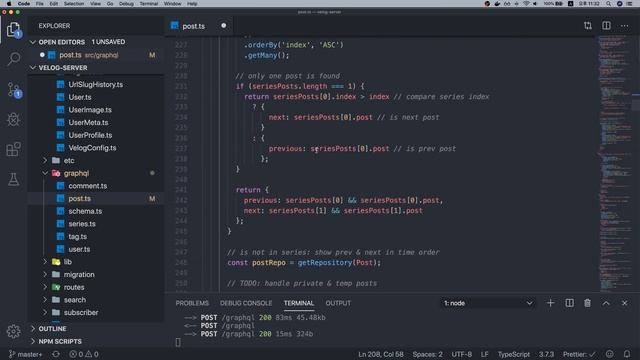Open schema.ts in graphql folder
Screen dimensions: 640x360
85,211
